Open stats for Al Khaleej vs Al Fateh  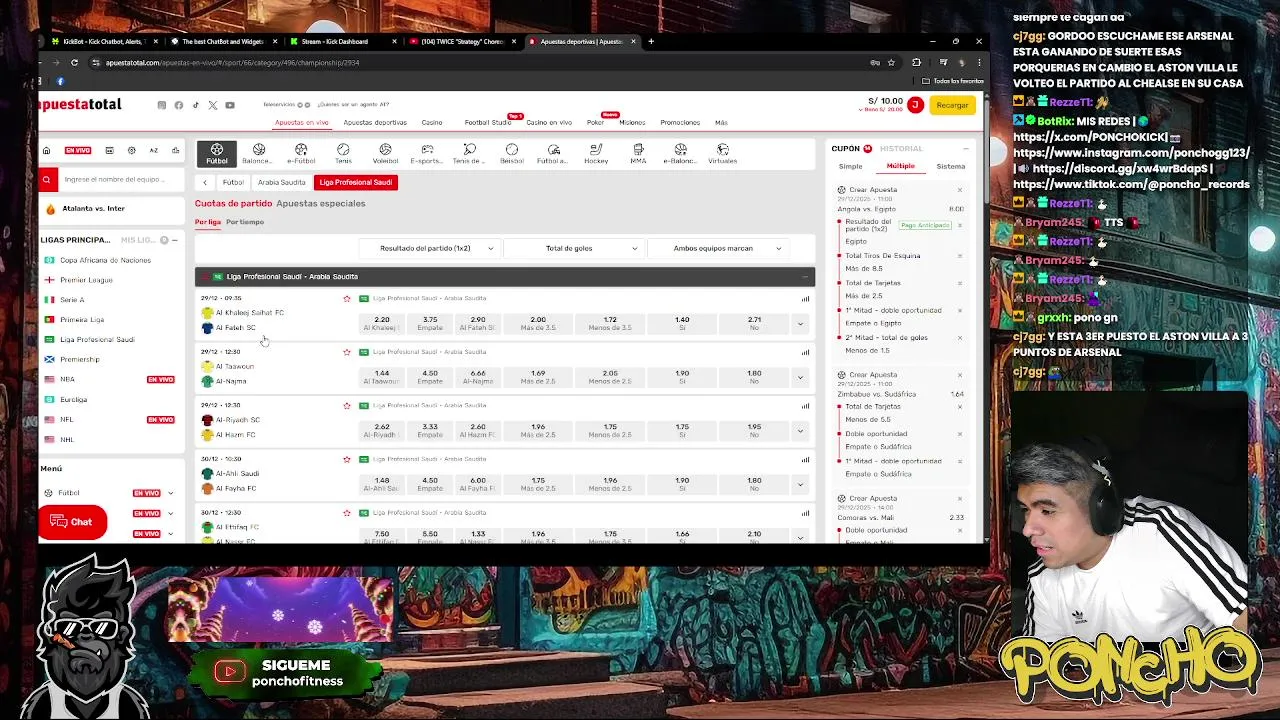coord(805,298)
